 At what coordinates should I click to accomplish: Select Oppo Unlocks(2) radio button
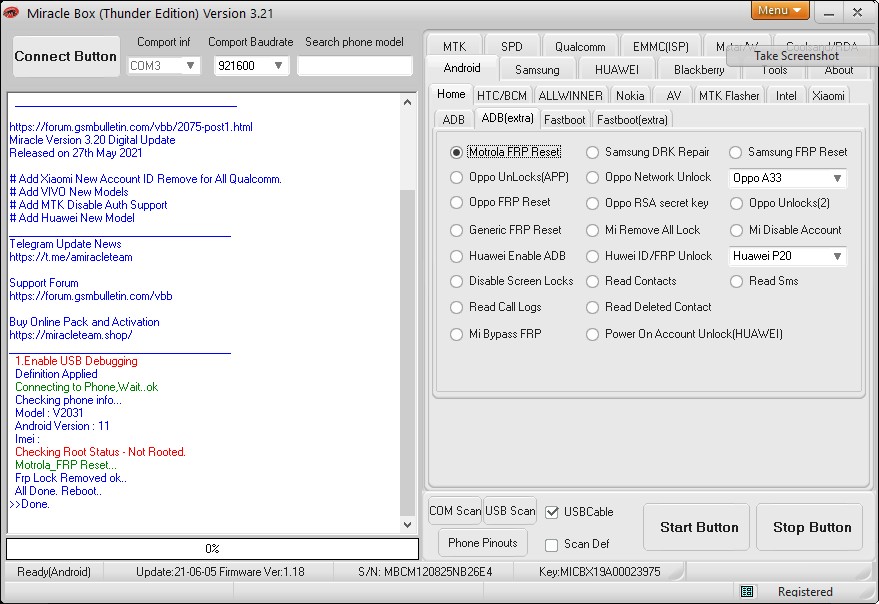[x=735, y=203]
